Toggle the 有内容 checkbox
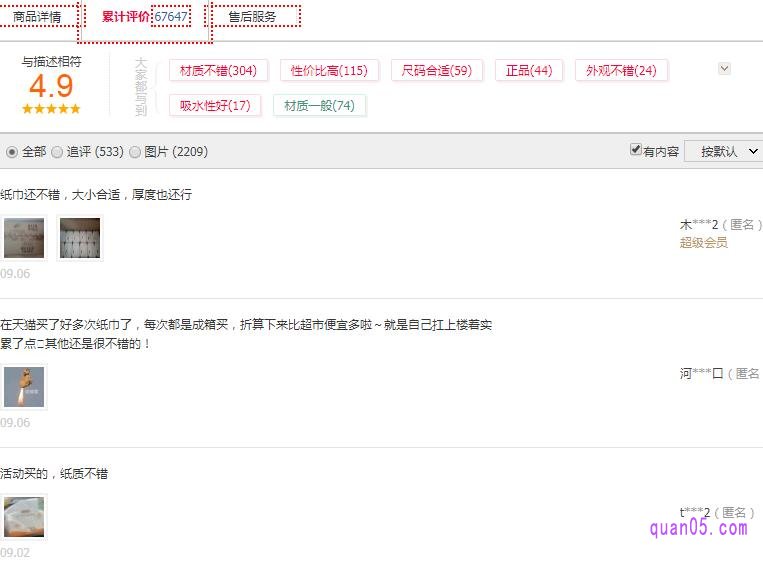 coord(635,150)
